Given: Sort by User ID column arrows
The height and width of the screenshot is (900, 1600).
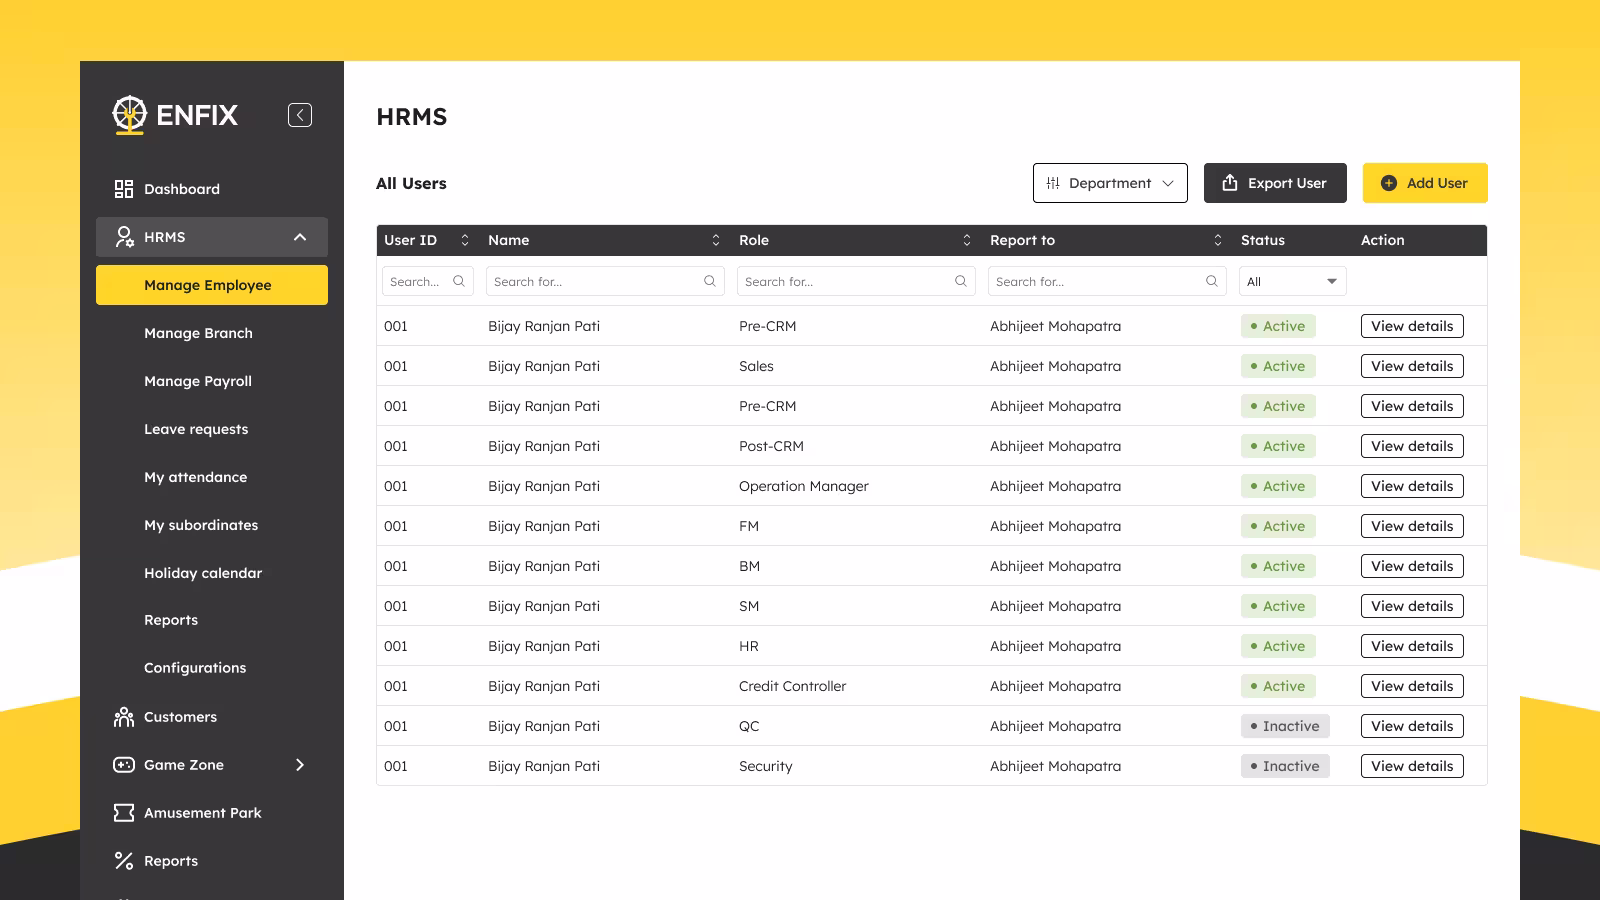Looking at the screenshot, I should [465, 240].
